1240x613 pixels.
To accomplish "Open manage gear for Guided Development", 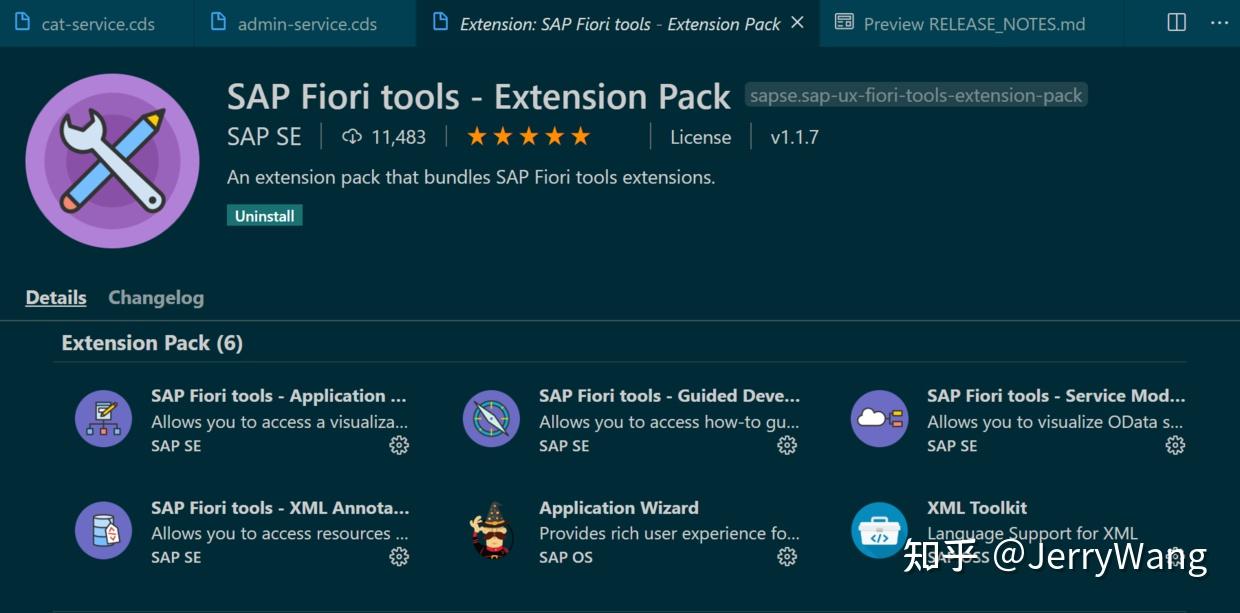I will pyautogui.click(x=787, y=446).
